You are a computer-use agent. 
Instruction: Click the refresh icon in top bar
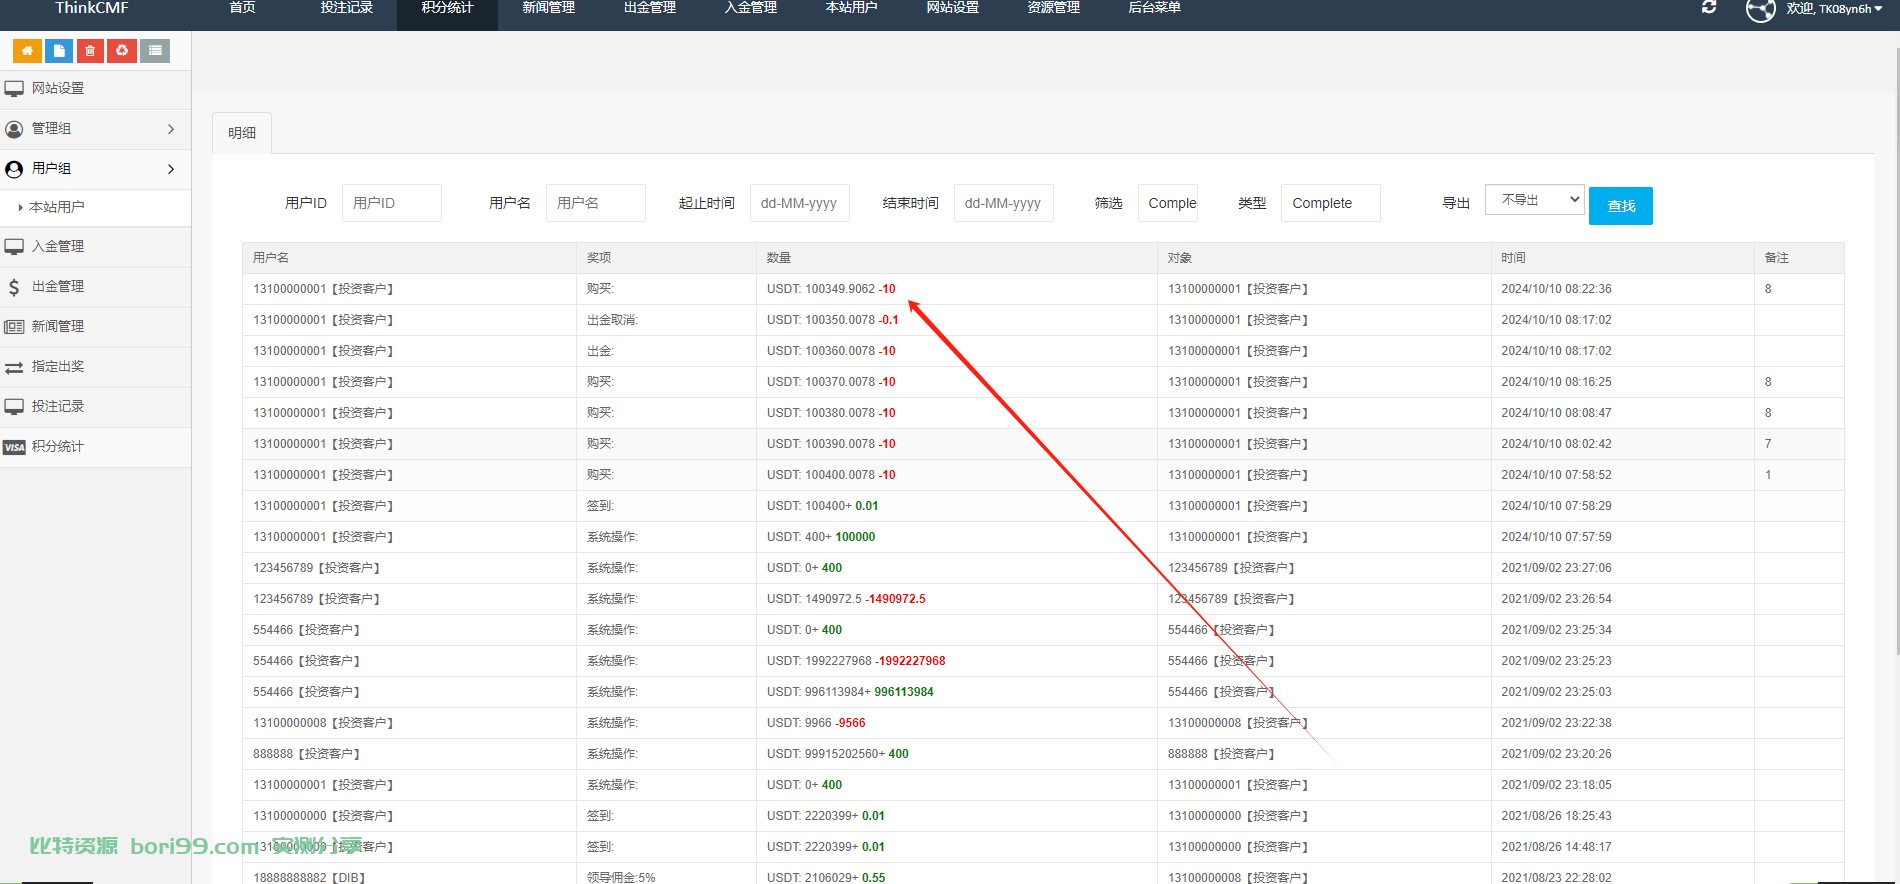[x=1709, y=8]
